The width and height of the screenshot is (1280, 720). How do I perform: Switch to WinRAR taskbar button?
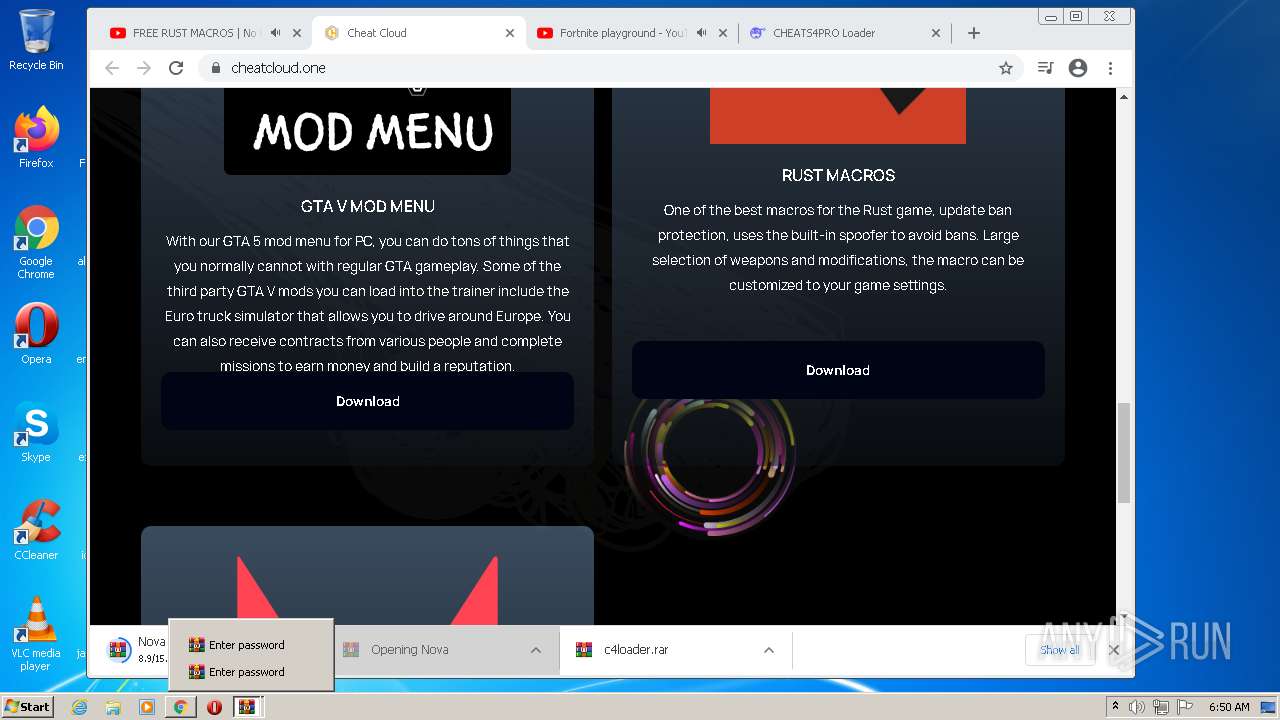(247, 707)
